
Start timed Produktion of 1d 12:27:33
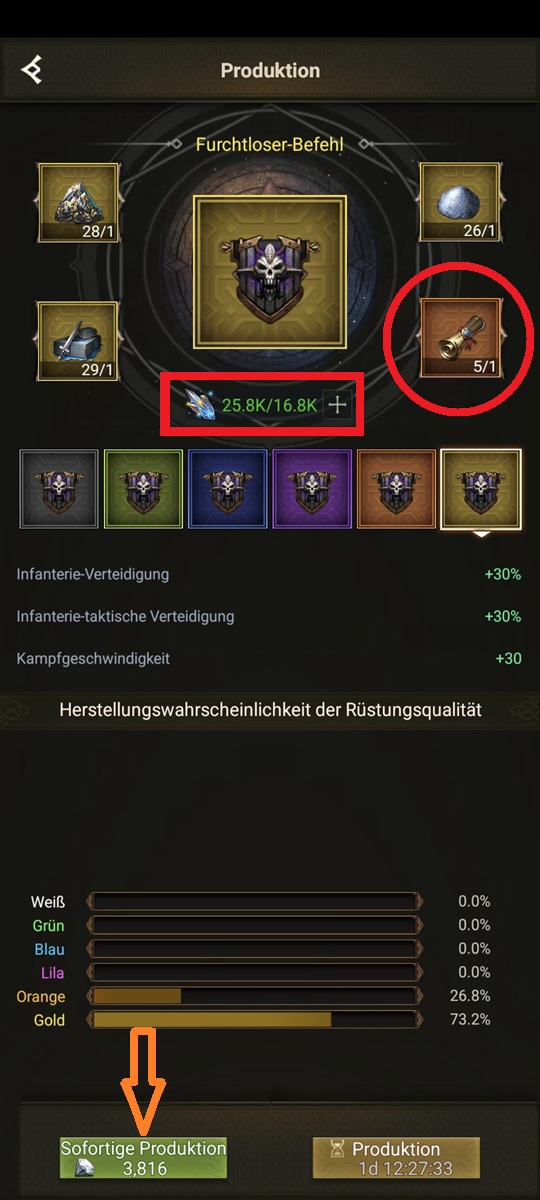coord(396,1158)
